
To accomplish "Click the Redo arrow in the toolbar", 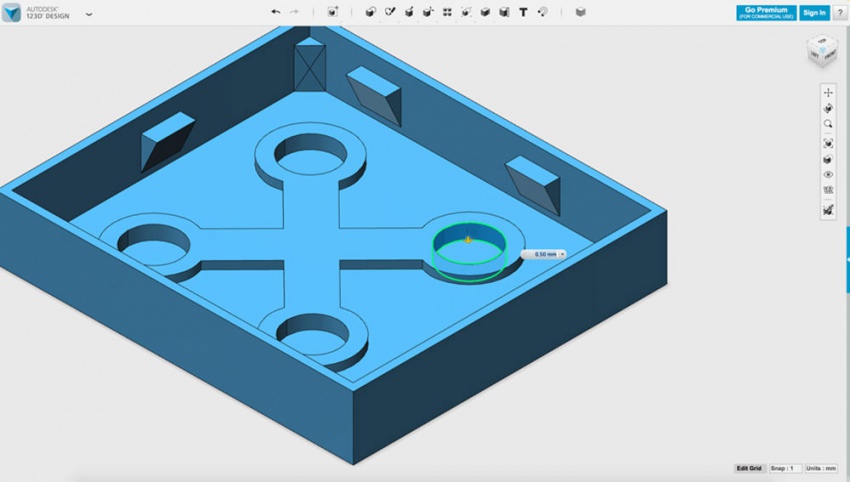I will [x=294, y=12].
